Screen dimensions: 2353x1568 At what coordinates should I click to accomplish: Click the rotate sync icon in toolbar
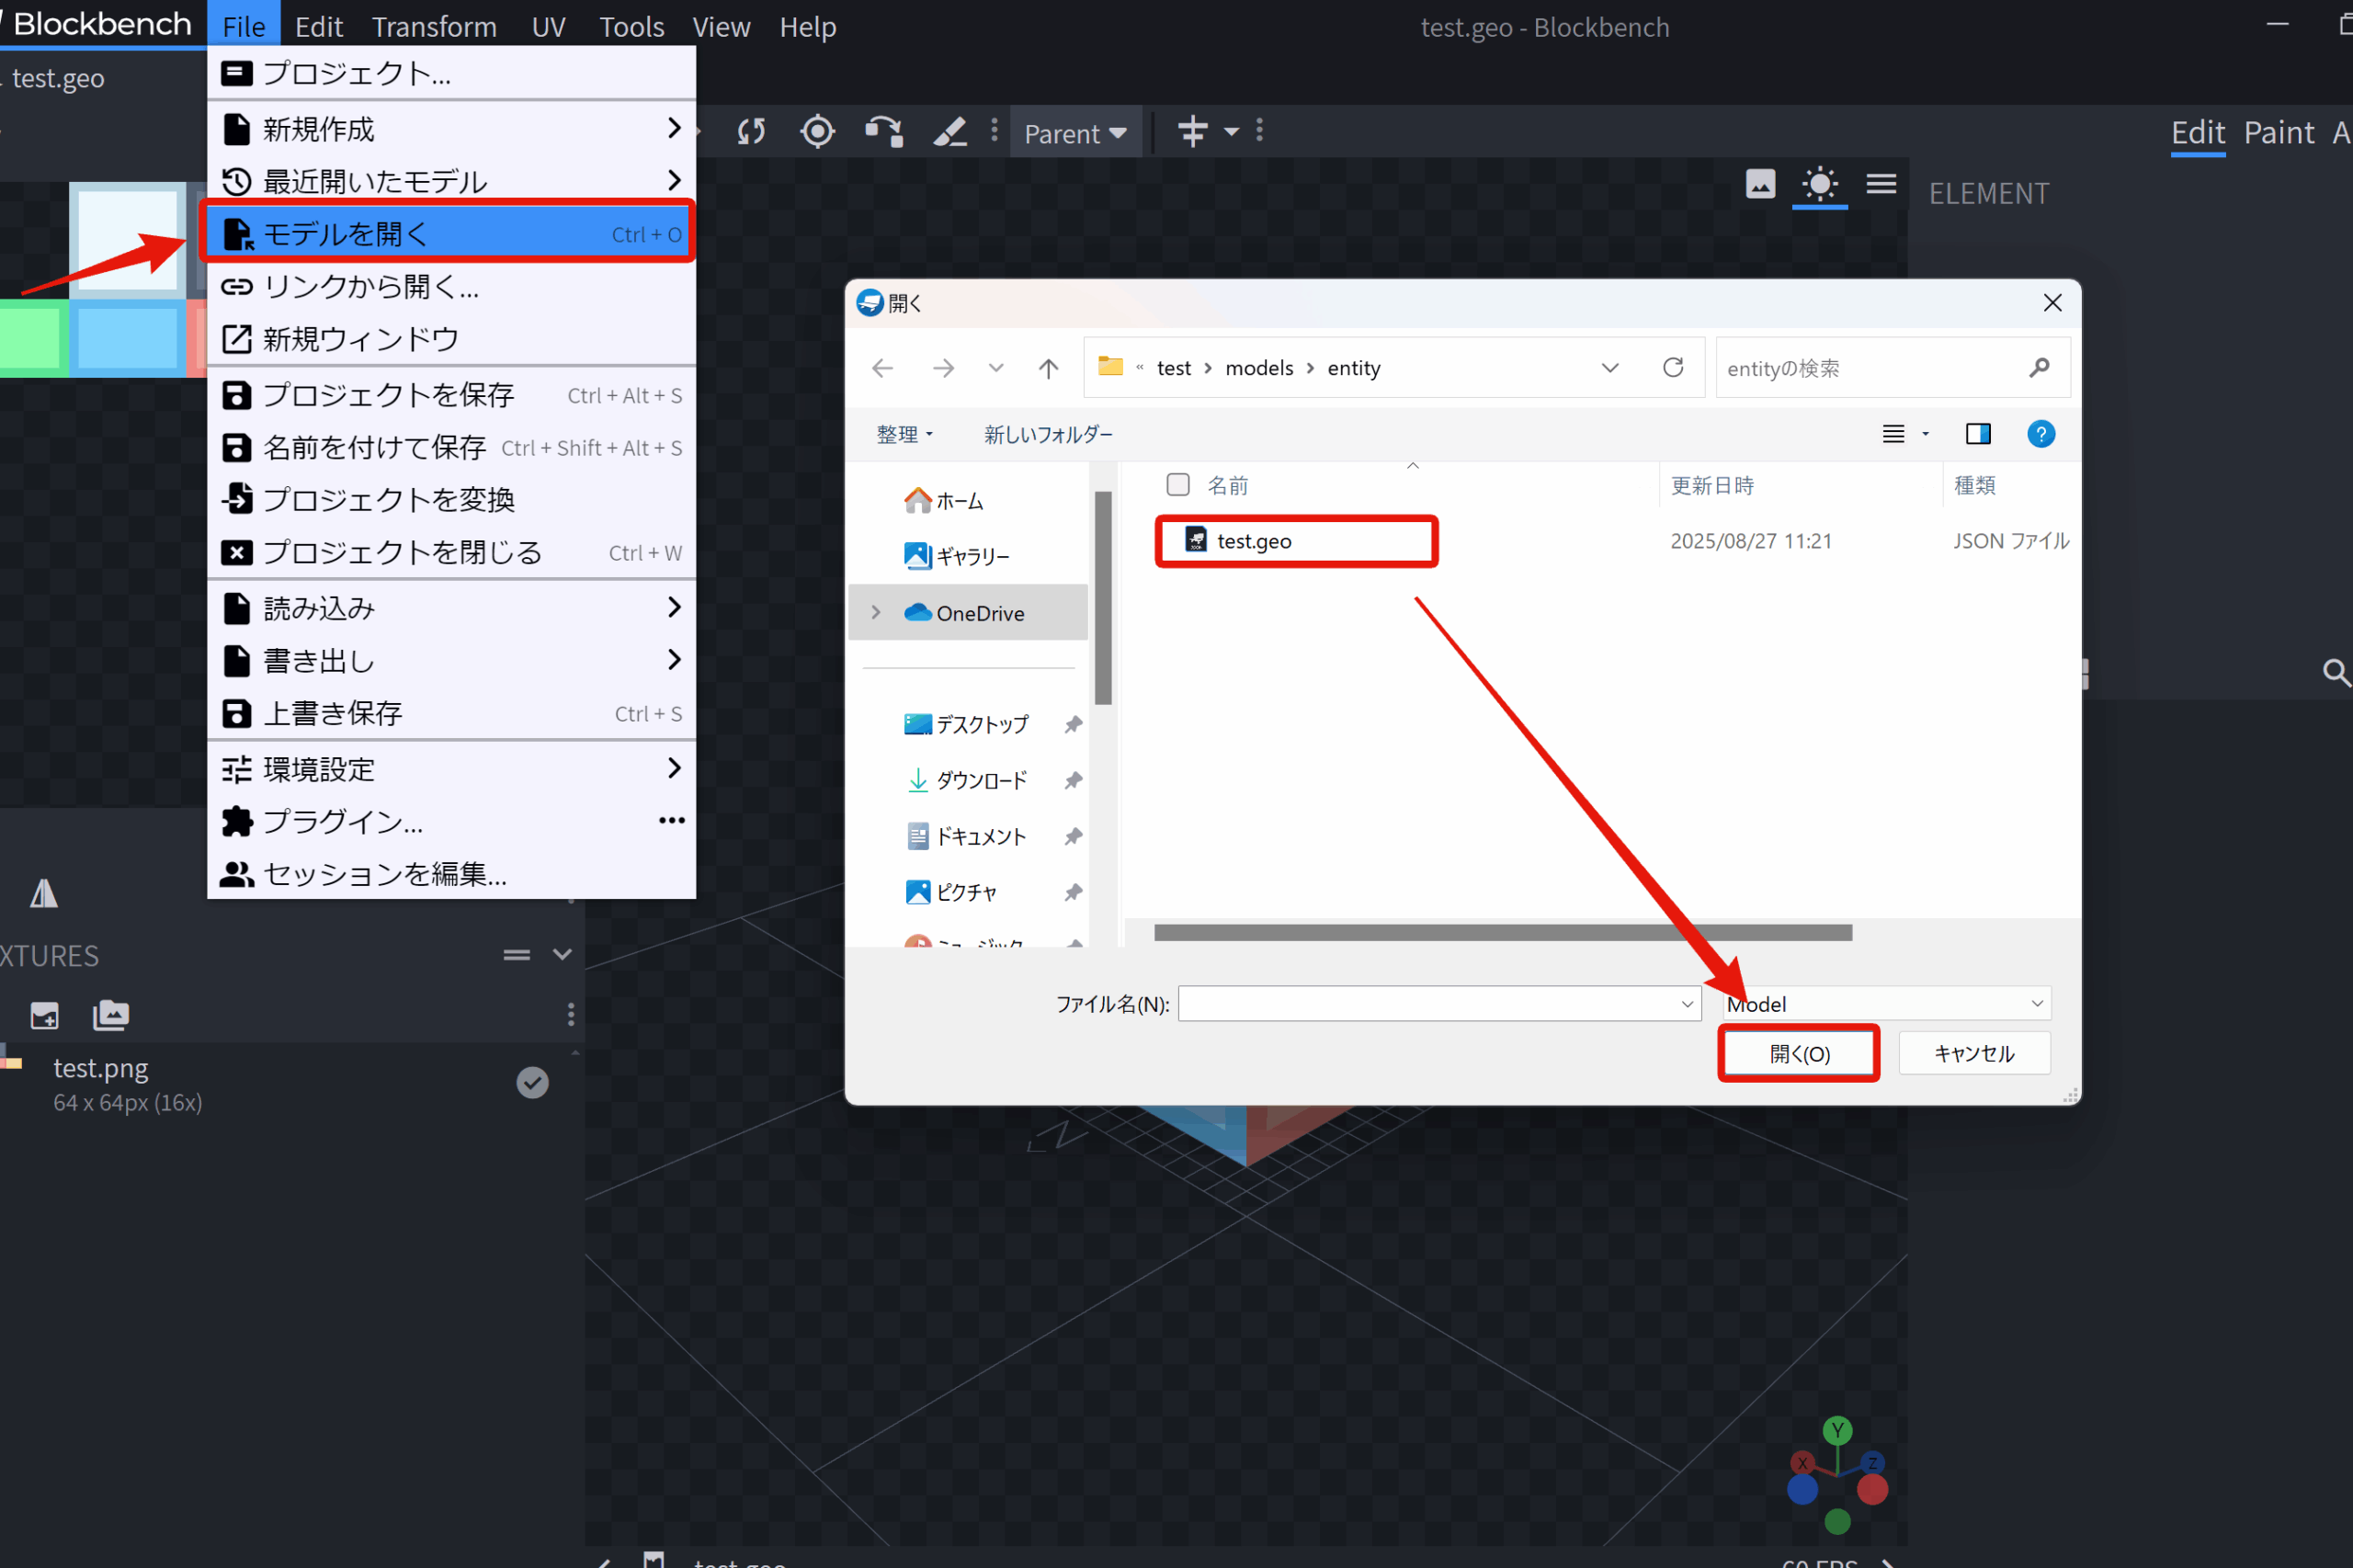[x=751, y=131]
